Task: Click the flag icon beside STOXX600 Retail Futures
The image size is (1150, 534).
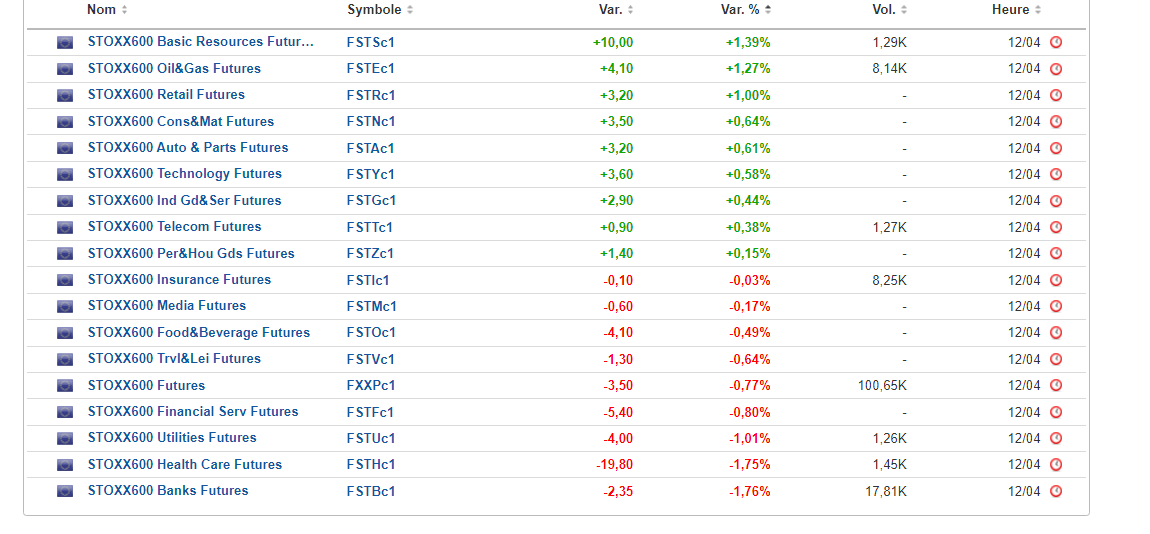Action: click(65, 95)
